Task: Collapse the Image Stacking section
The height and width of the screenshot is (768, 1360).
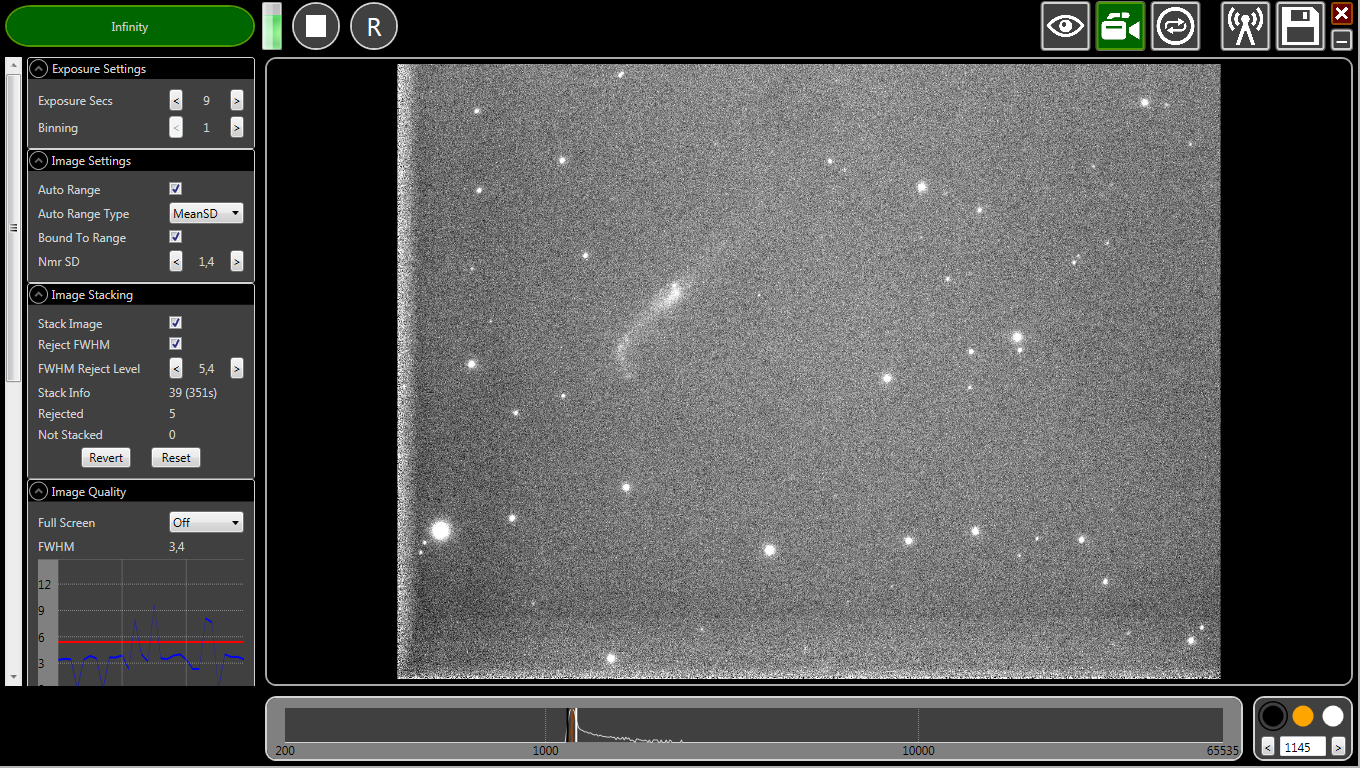Action: pyautogui.click(x=39, y=295)
